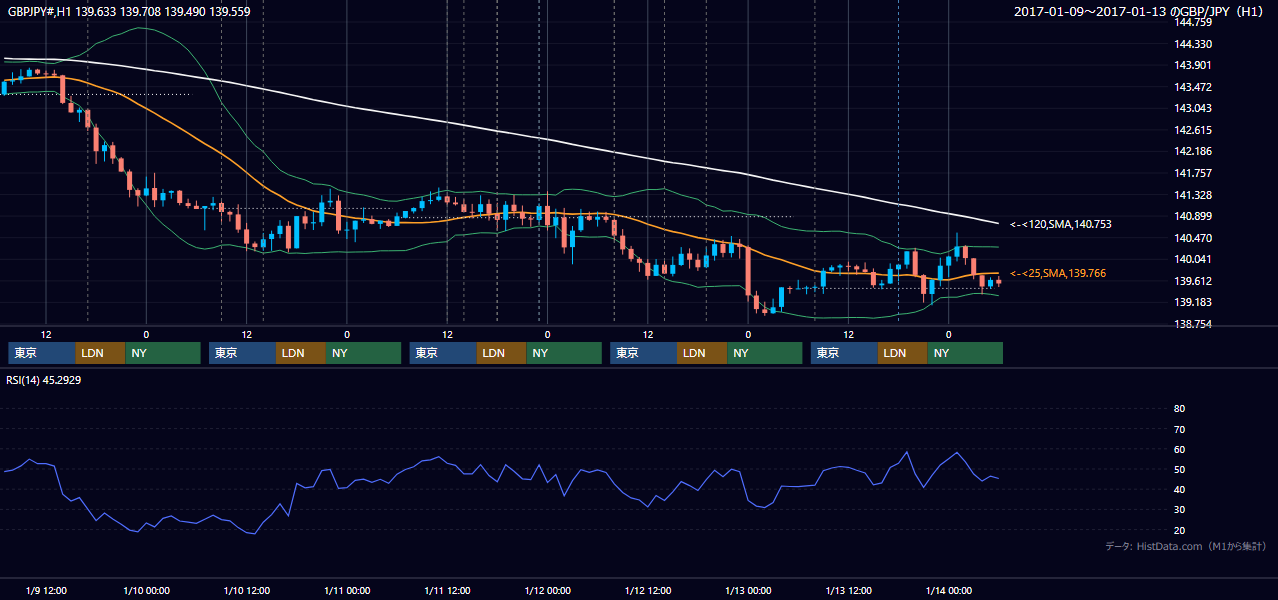This screenshot has width=1278, height=600.
Task: Click price axis label 139.183
Action: [1193, 302]
